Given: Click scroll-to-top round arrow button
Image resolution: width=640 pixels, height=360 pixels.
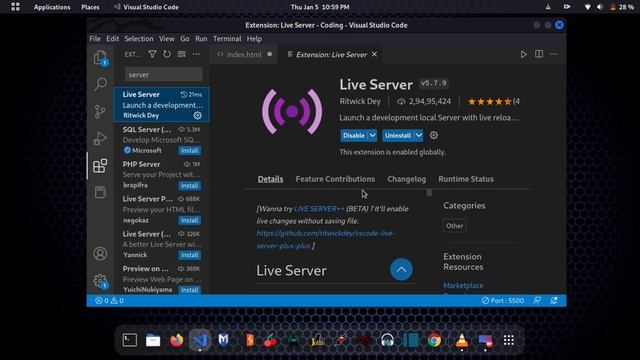Looking at the screenshot, I should 401,269.
